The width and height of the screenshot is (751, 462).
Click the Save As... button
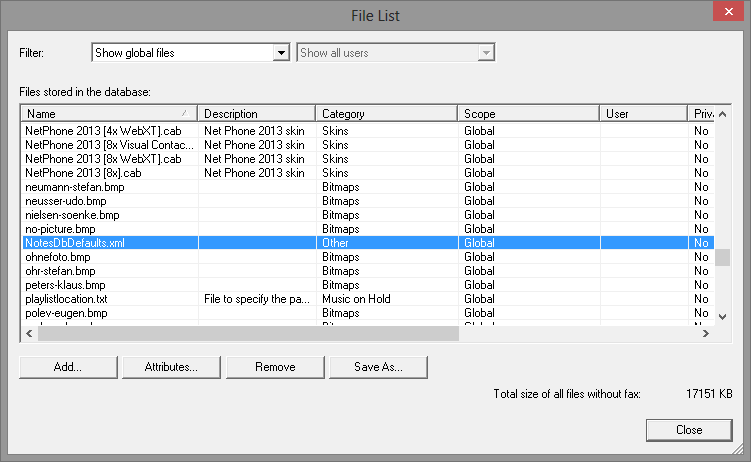click(378, 367)
